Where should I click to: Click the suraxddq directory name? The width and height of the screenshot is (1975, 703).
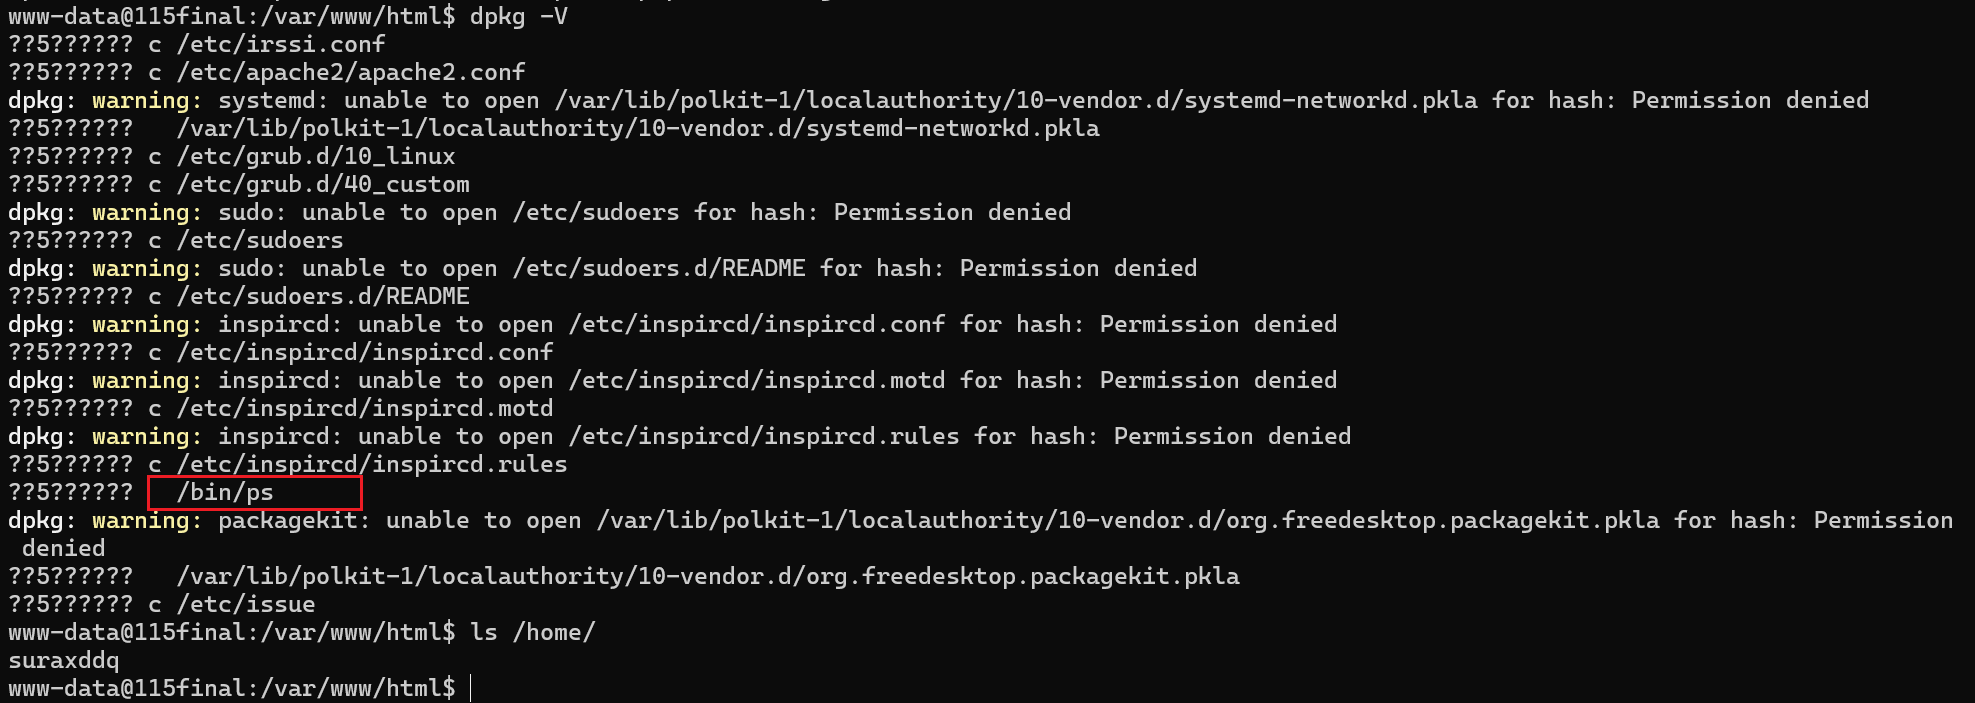63,661
